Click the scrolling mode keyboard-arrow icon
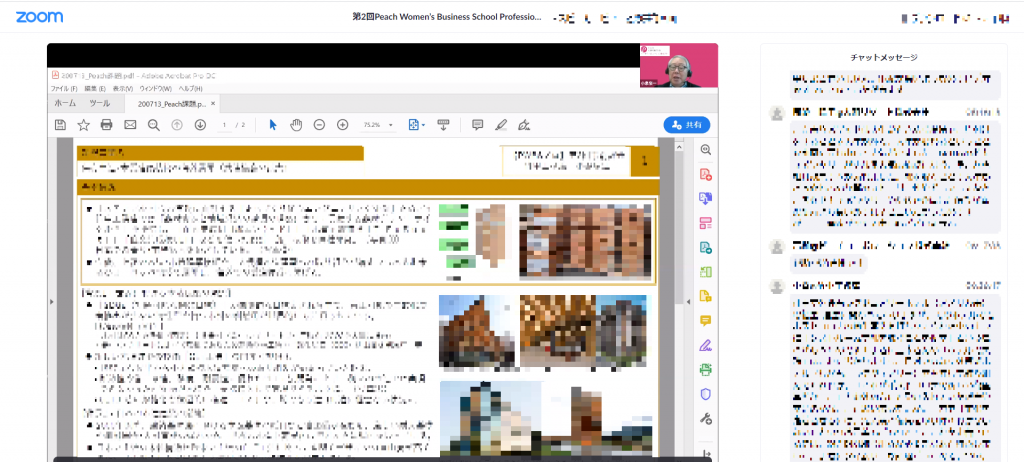 click(443, 125)
